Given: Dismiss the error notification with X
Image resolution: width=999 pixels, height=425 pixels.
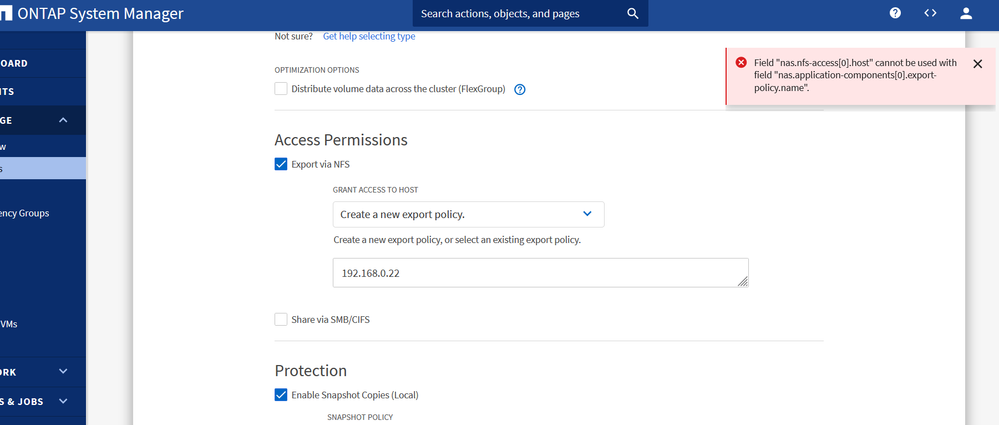Looking at the screenshot, I should pyautogui.click(x=977, y=63).
